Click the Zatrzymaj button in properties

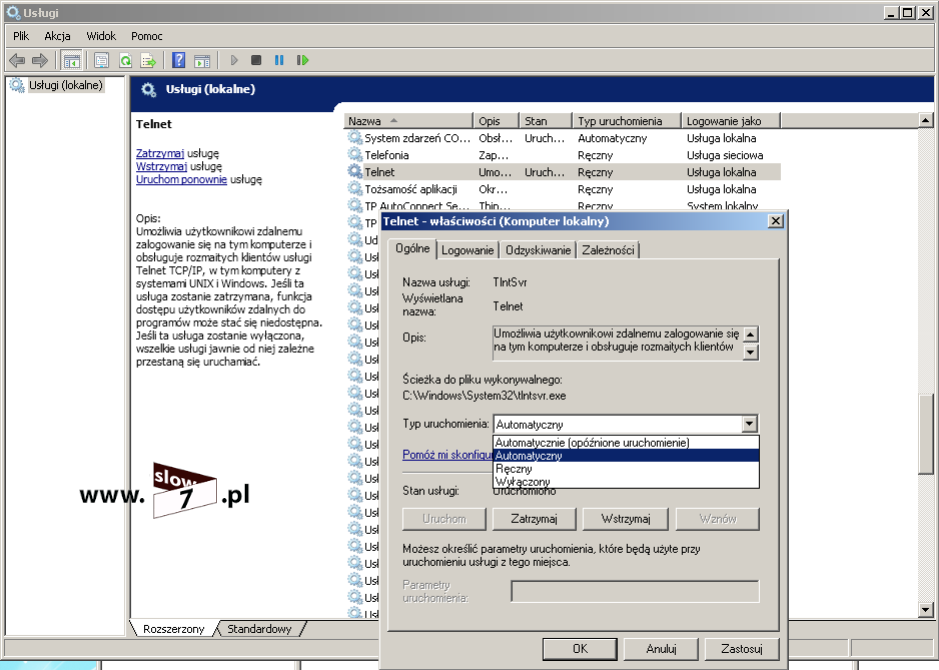coord(534,519)
